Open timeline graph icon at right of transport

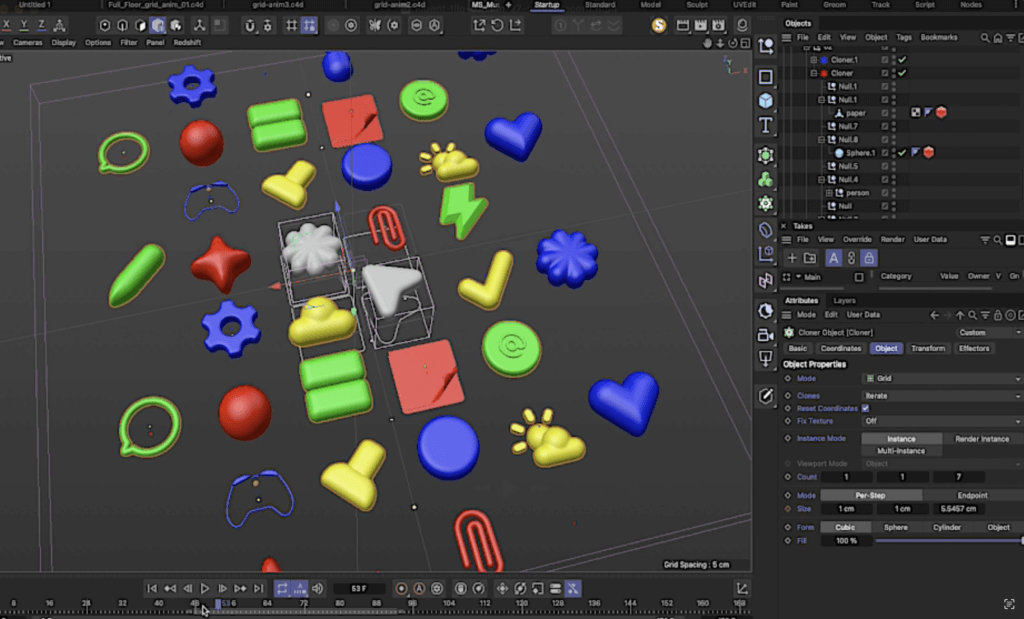742,588
